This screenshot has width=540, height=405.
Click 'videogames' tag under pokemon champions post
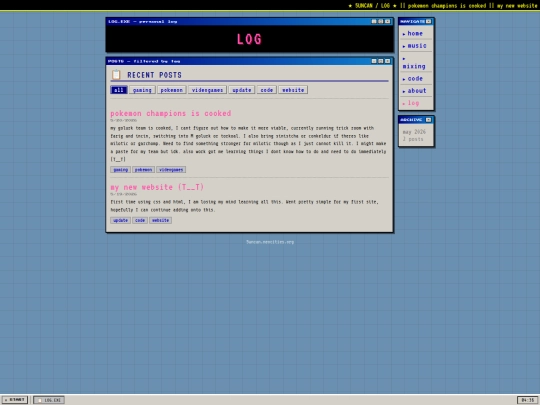pos(171,169)
